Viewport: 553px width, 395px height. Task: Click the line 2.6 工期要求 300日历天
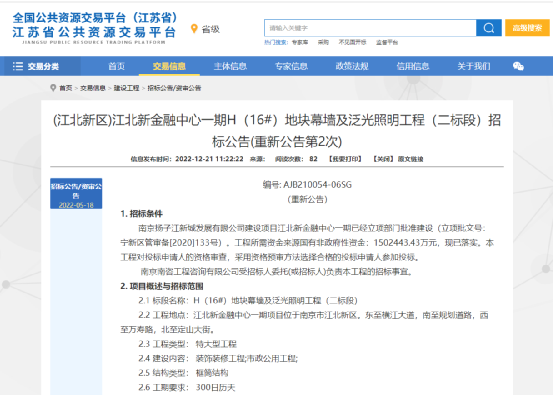pos(187,387)
